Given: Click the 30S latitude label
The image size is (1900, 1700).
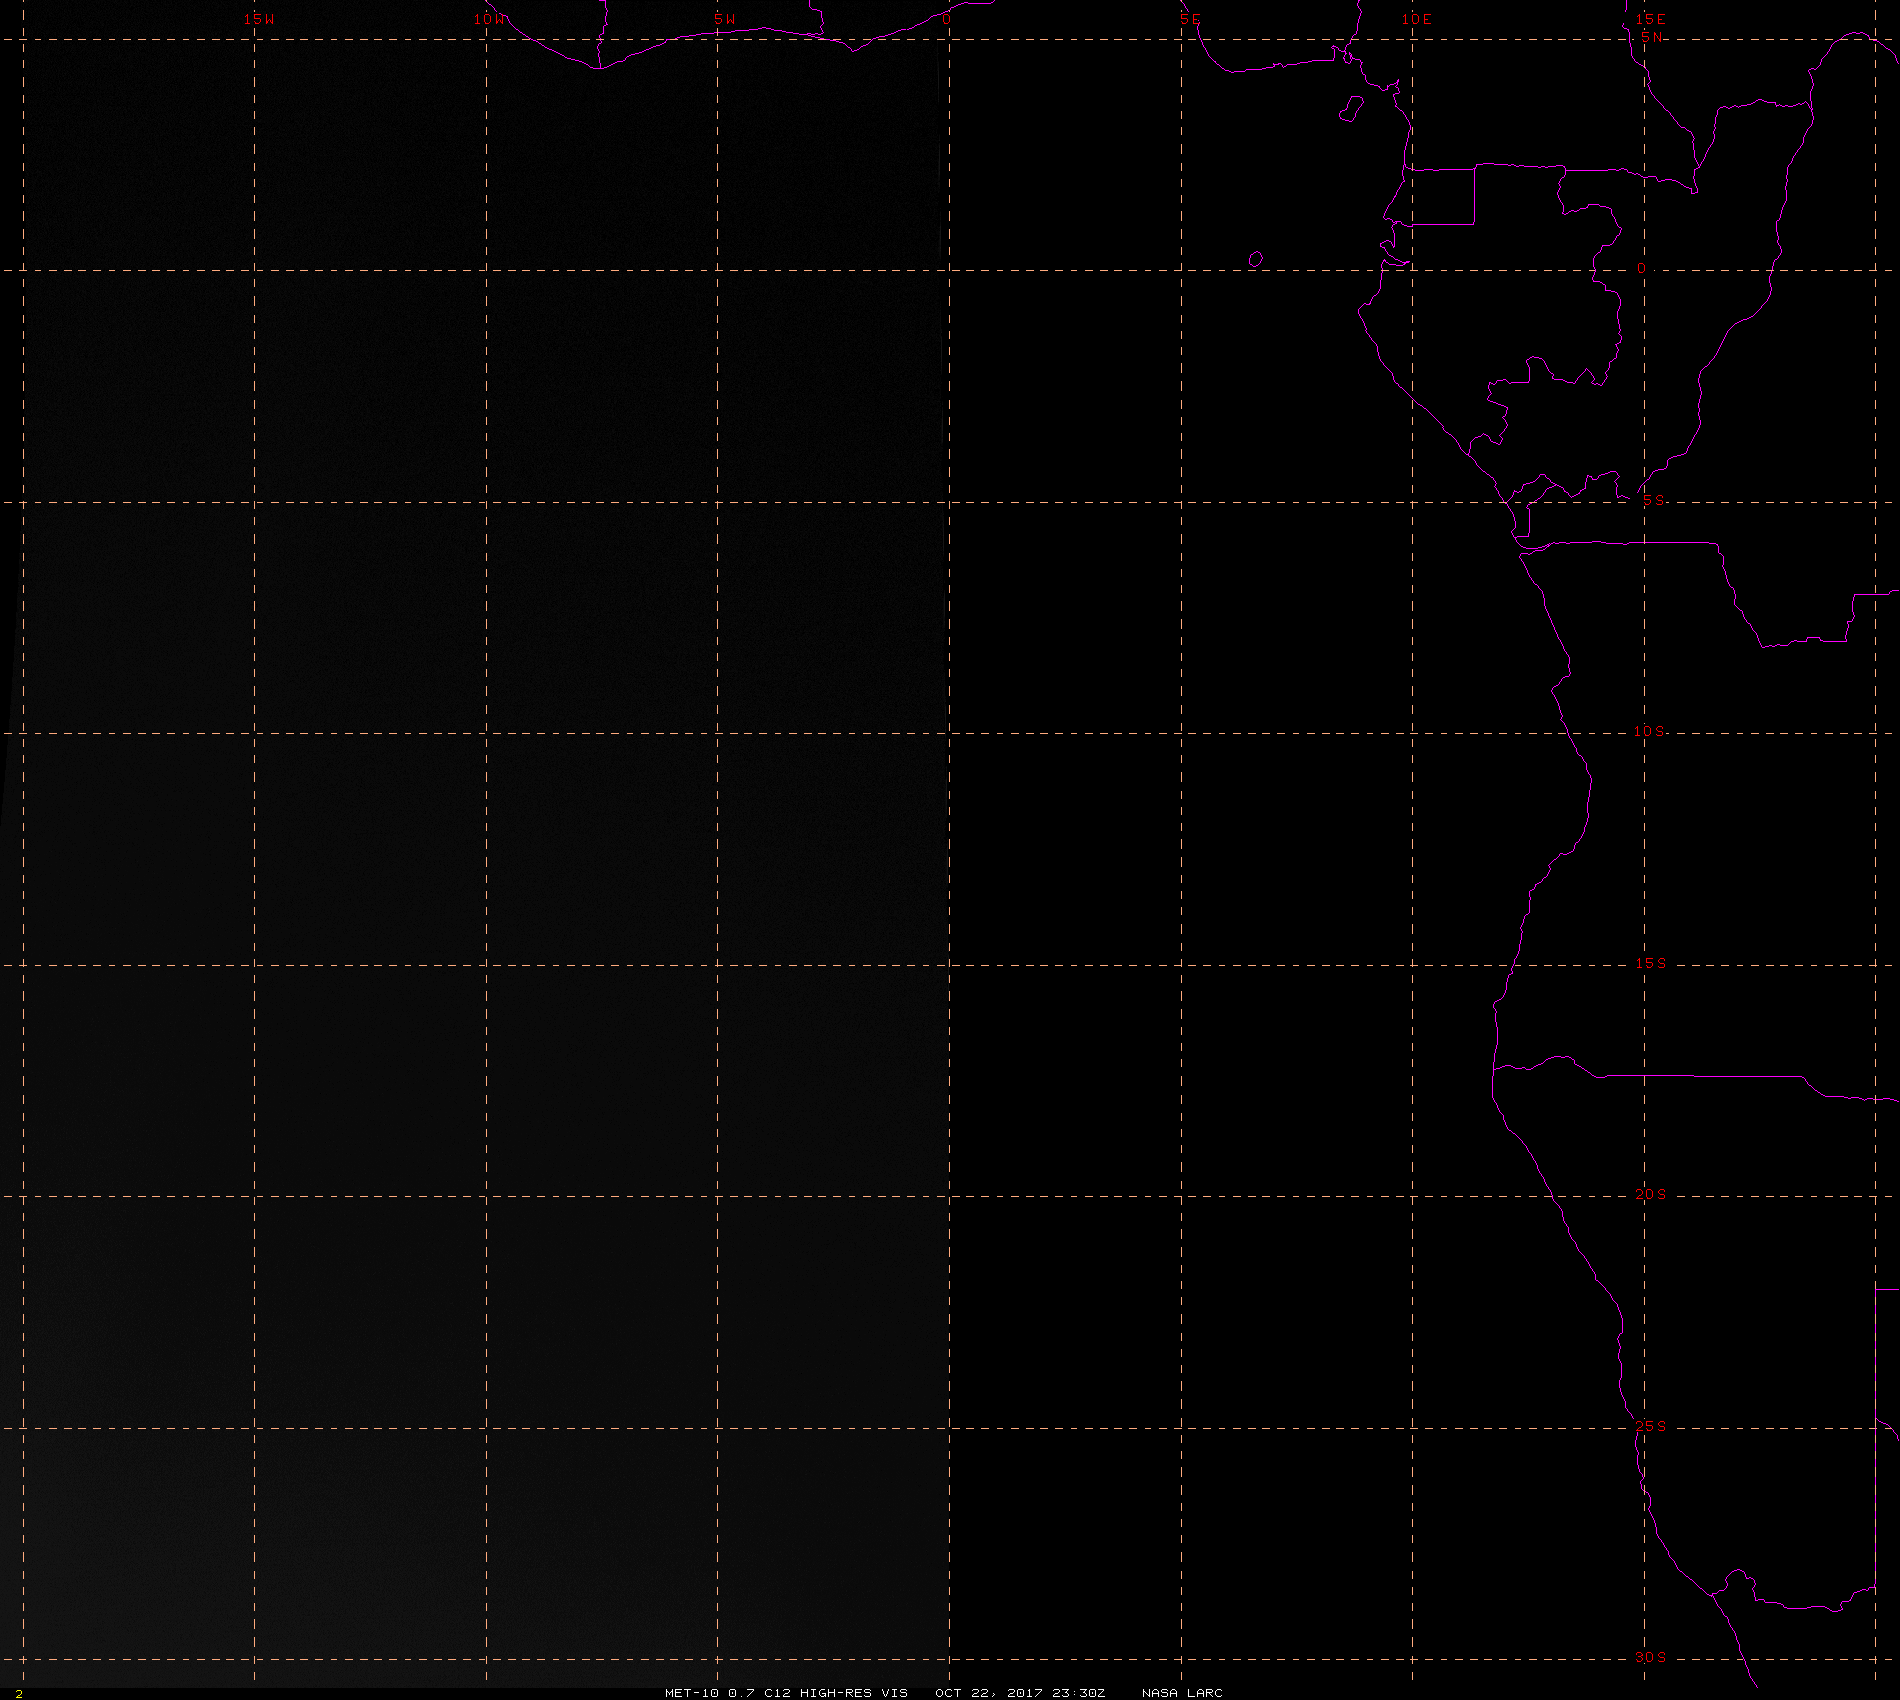Looking at the screenshot, I should point(1651,1657).
